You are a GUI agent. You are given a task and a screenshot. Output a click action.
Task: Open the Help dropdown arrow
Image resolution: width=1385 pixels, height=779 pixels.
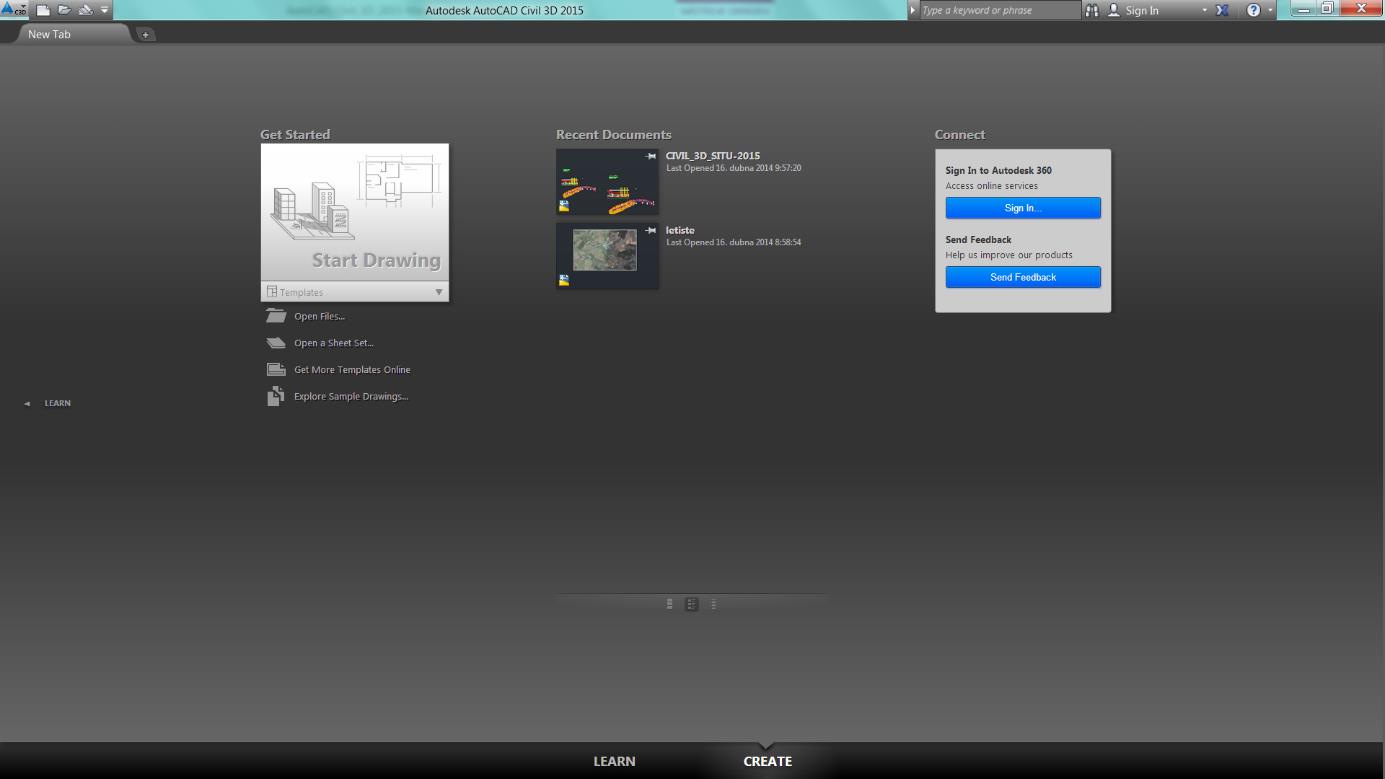[x=1270, y=10]
